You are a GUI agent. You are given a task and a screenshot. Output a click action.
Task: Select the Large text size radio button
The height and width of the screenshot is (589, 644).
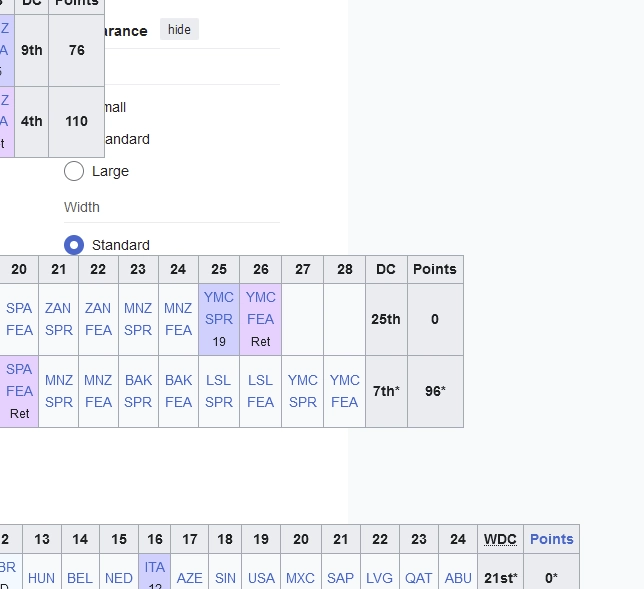tap(74, 171)
